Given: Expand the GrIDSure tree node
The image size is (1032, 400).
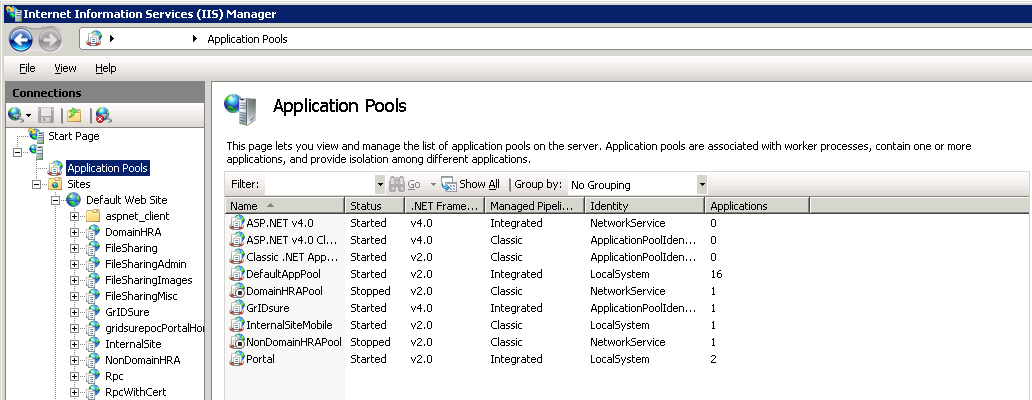Looking at the screenshot, I should pyautogui.click(x=74, y=312).
